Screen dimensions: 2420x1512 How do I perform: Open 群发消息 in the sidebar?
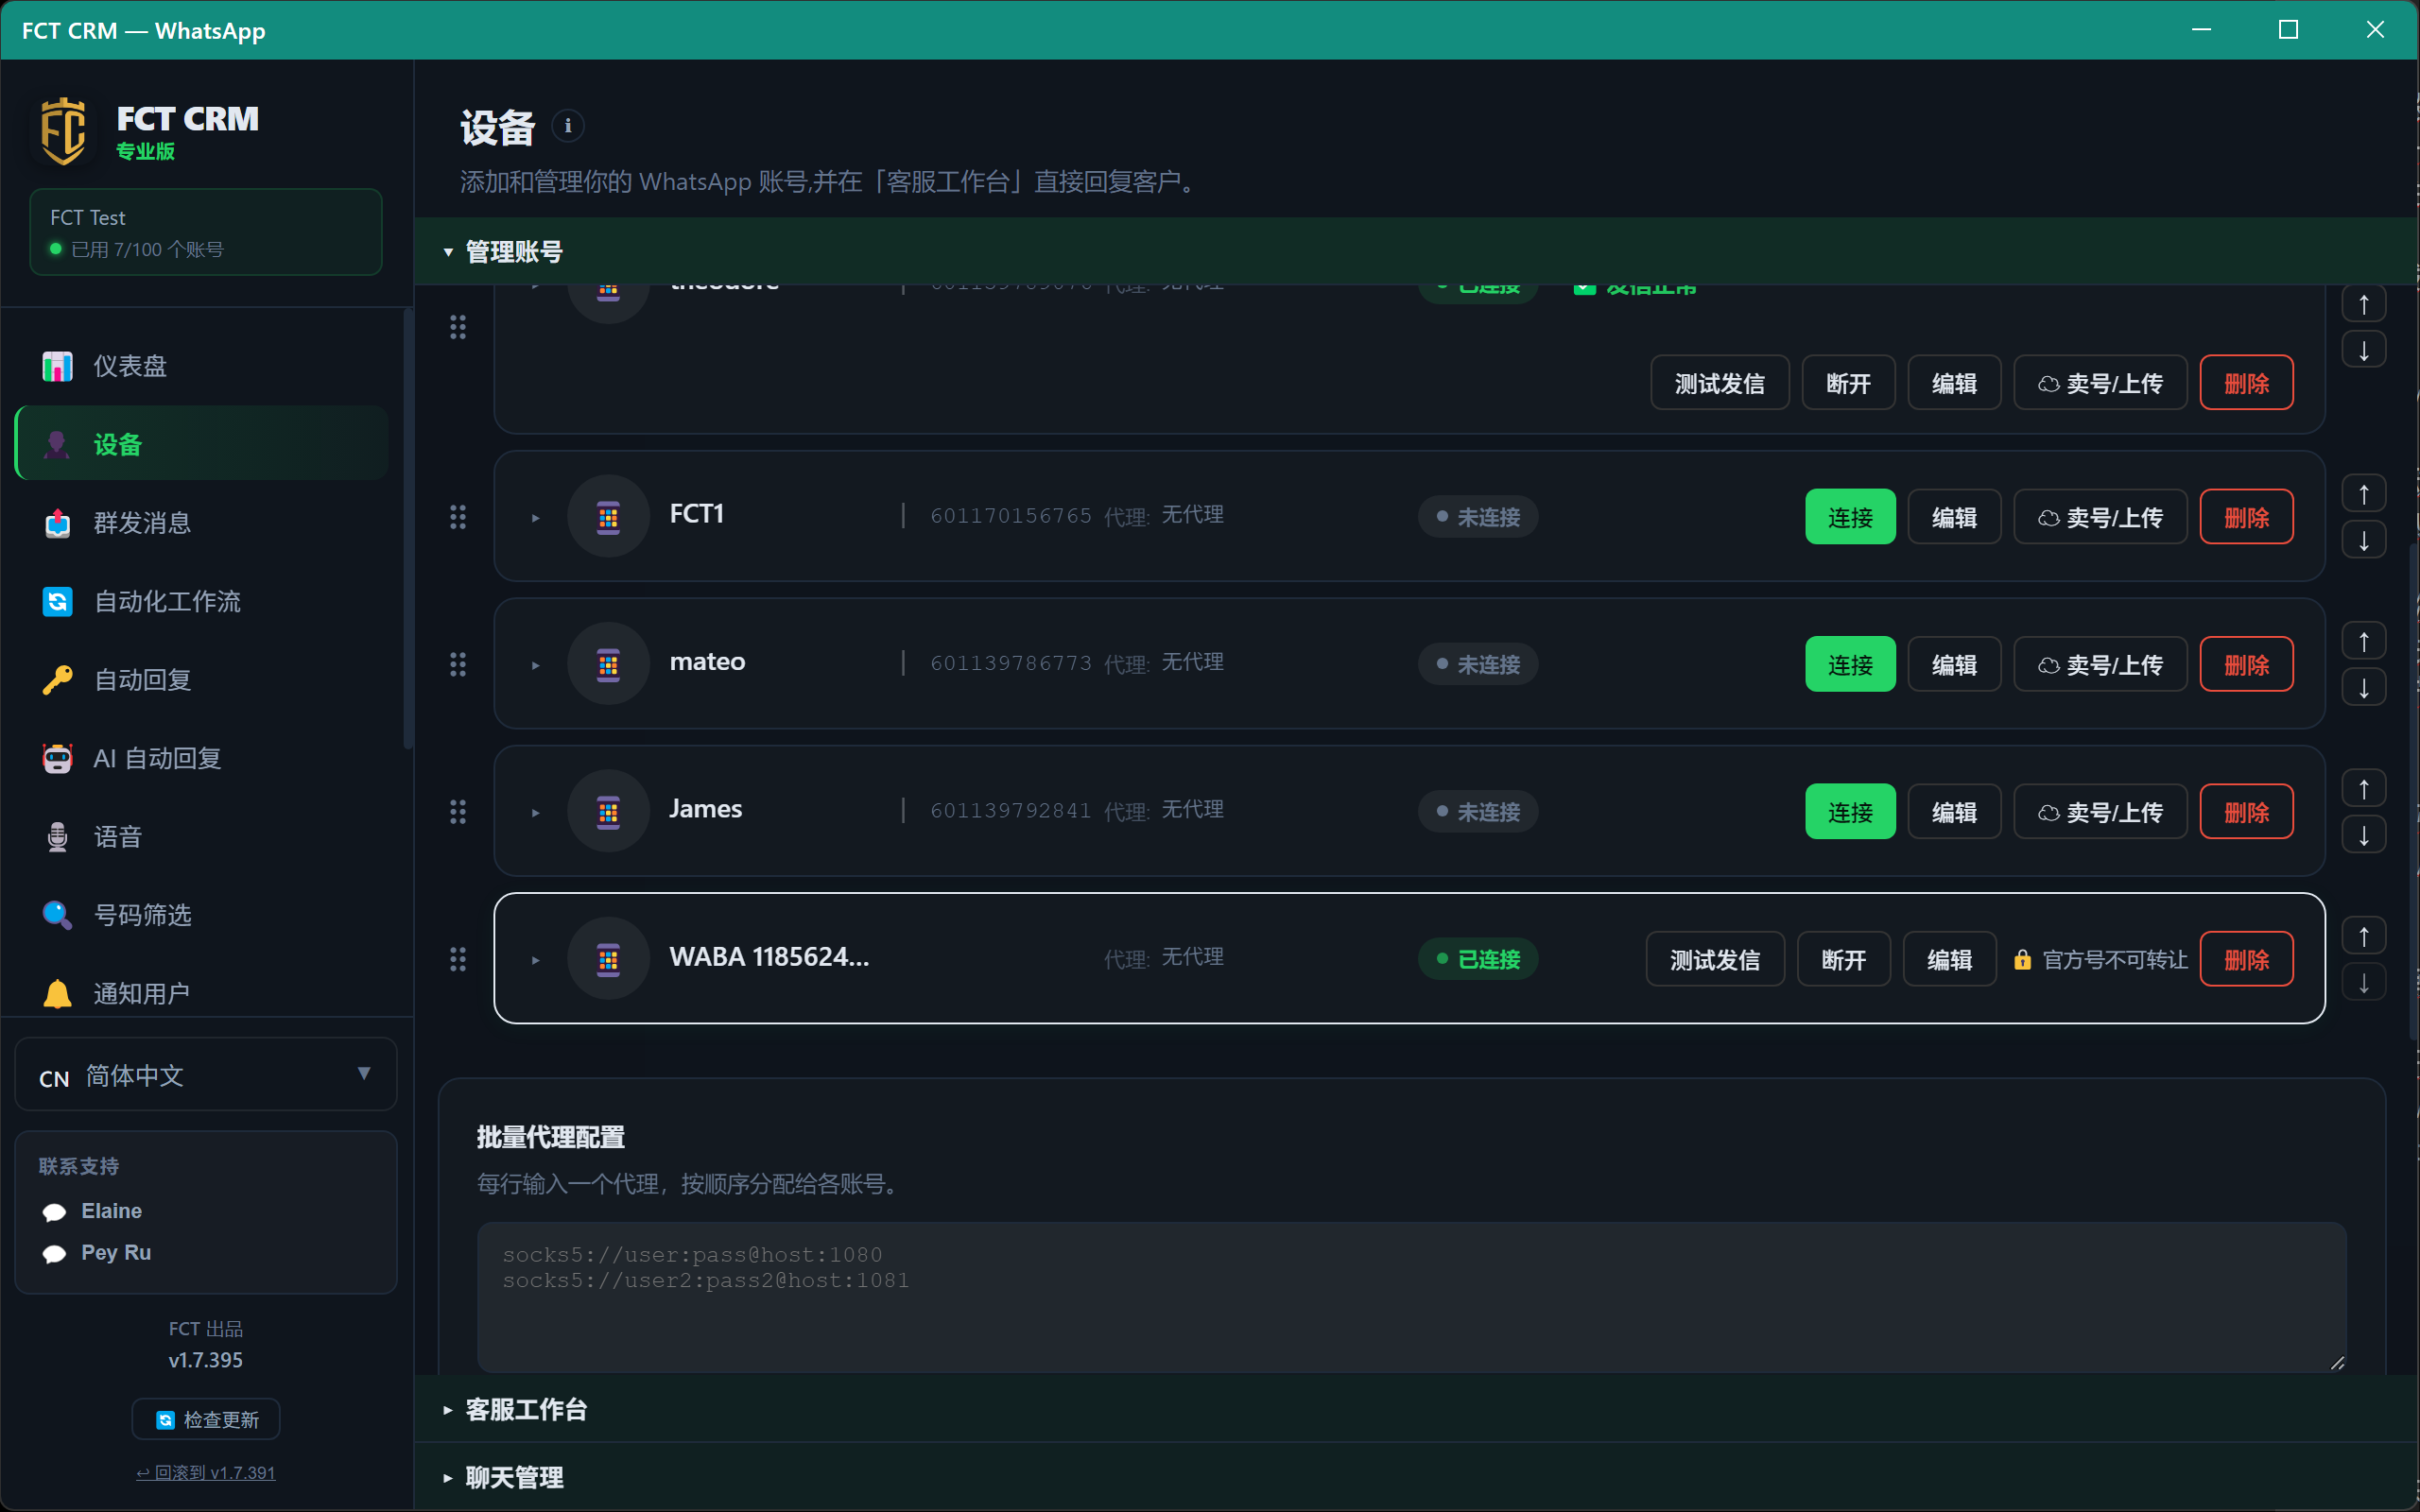202,523
